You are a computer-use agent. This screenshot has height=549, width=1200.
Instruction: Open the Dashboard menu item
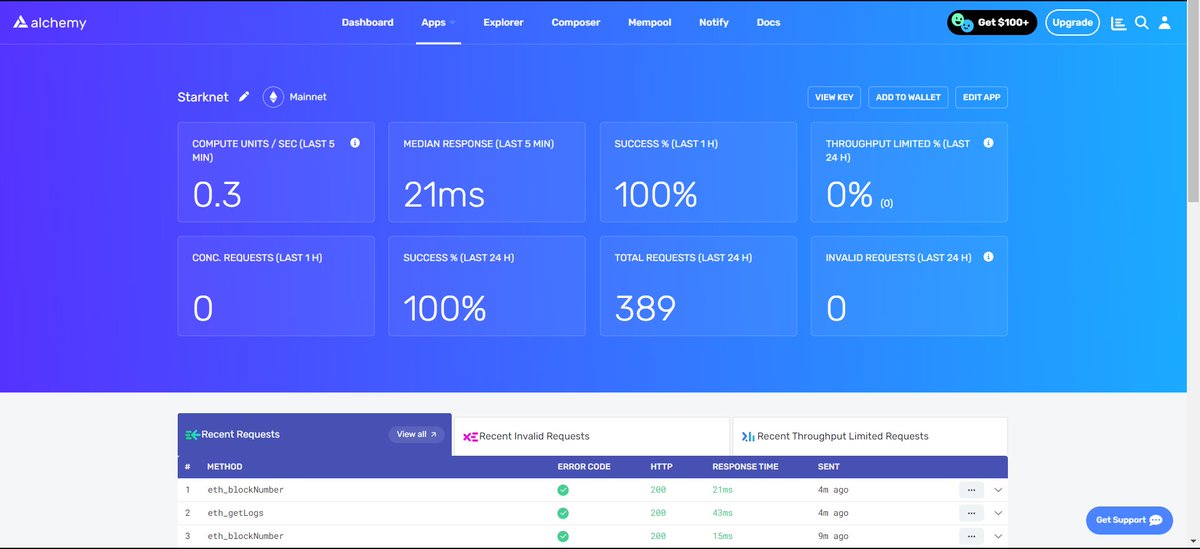point(367,22)
